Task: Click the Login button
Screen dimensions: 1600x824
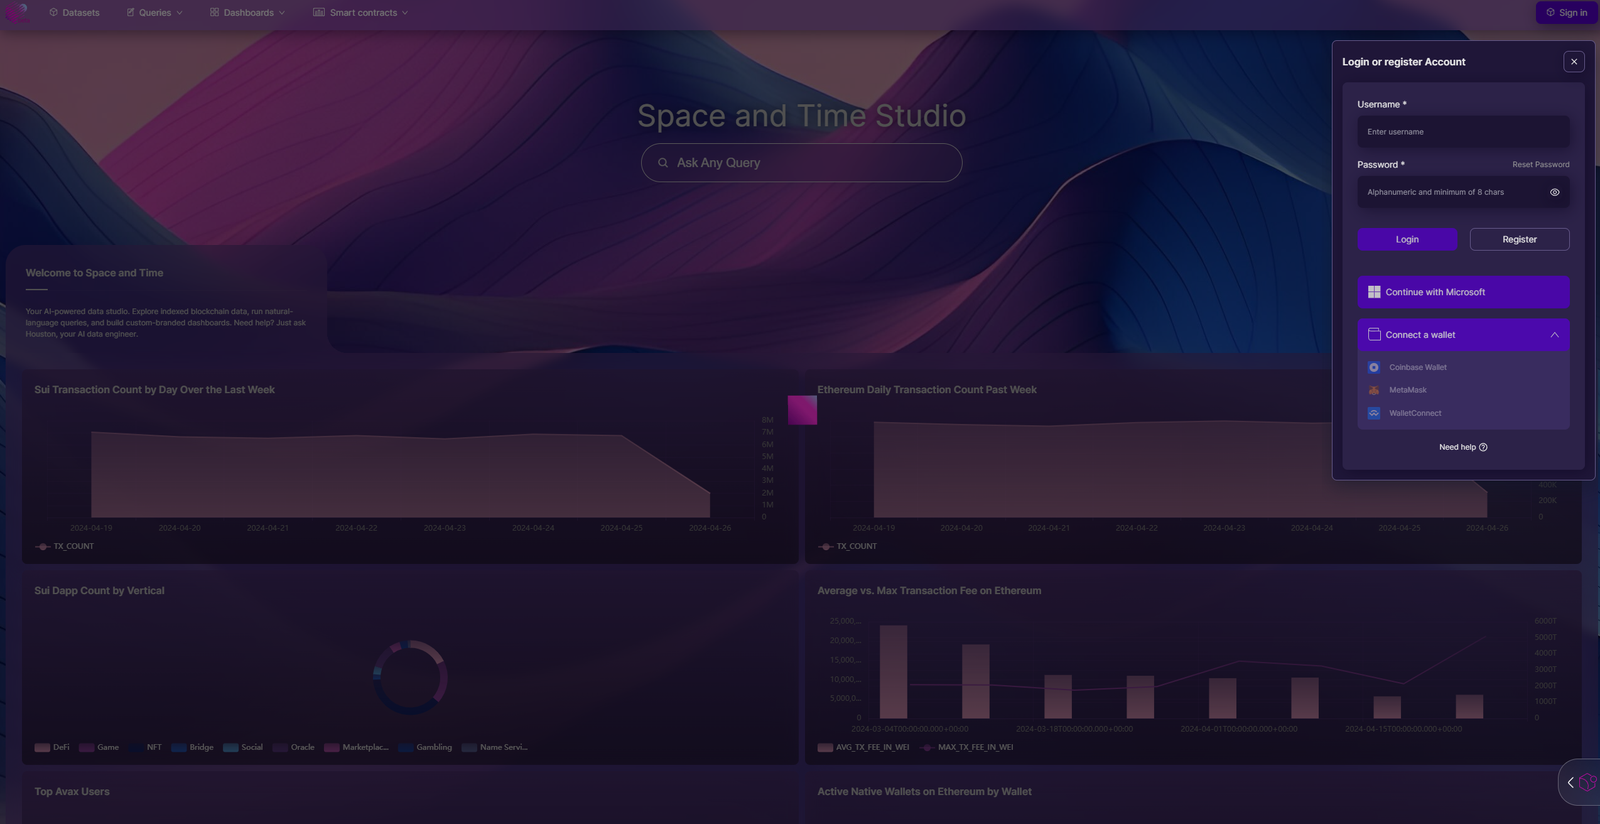Action: point(1407,240)
